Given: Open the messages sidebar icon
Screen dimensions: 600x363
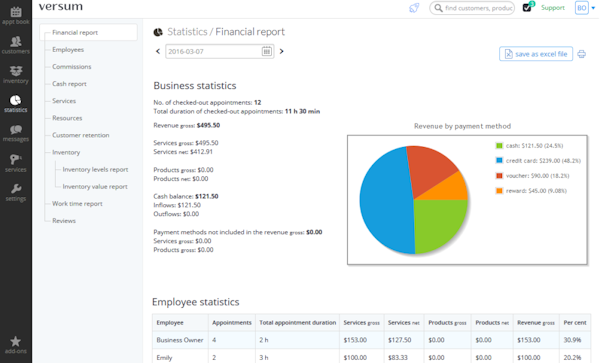Looking at the screenshot, I should coord(16,133).
